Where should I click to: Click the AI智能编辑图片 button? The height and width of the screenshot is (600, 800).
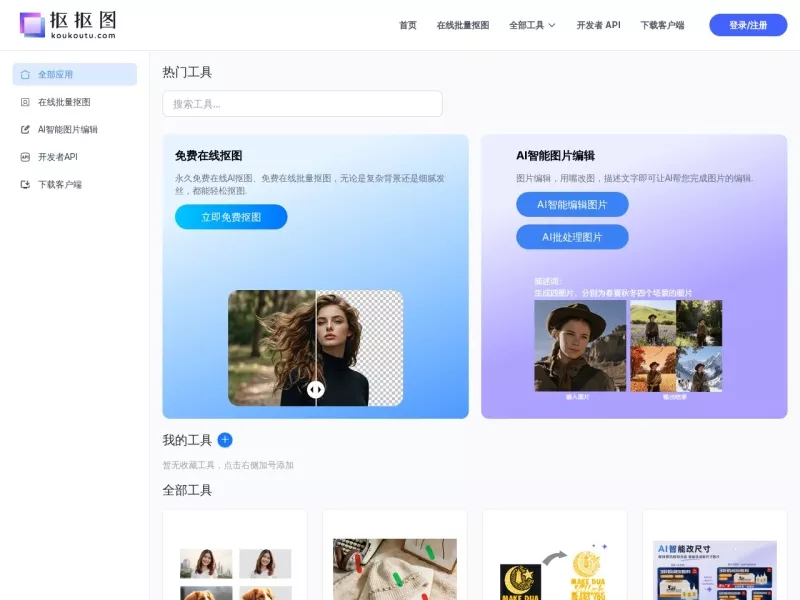572,205
